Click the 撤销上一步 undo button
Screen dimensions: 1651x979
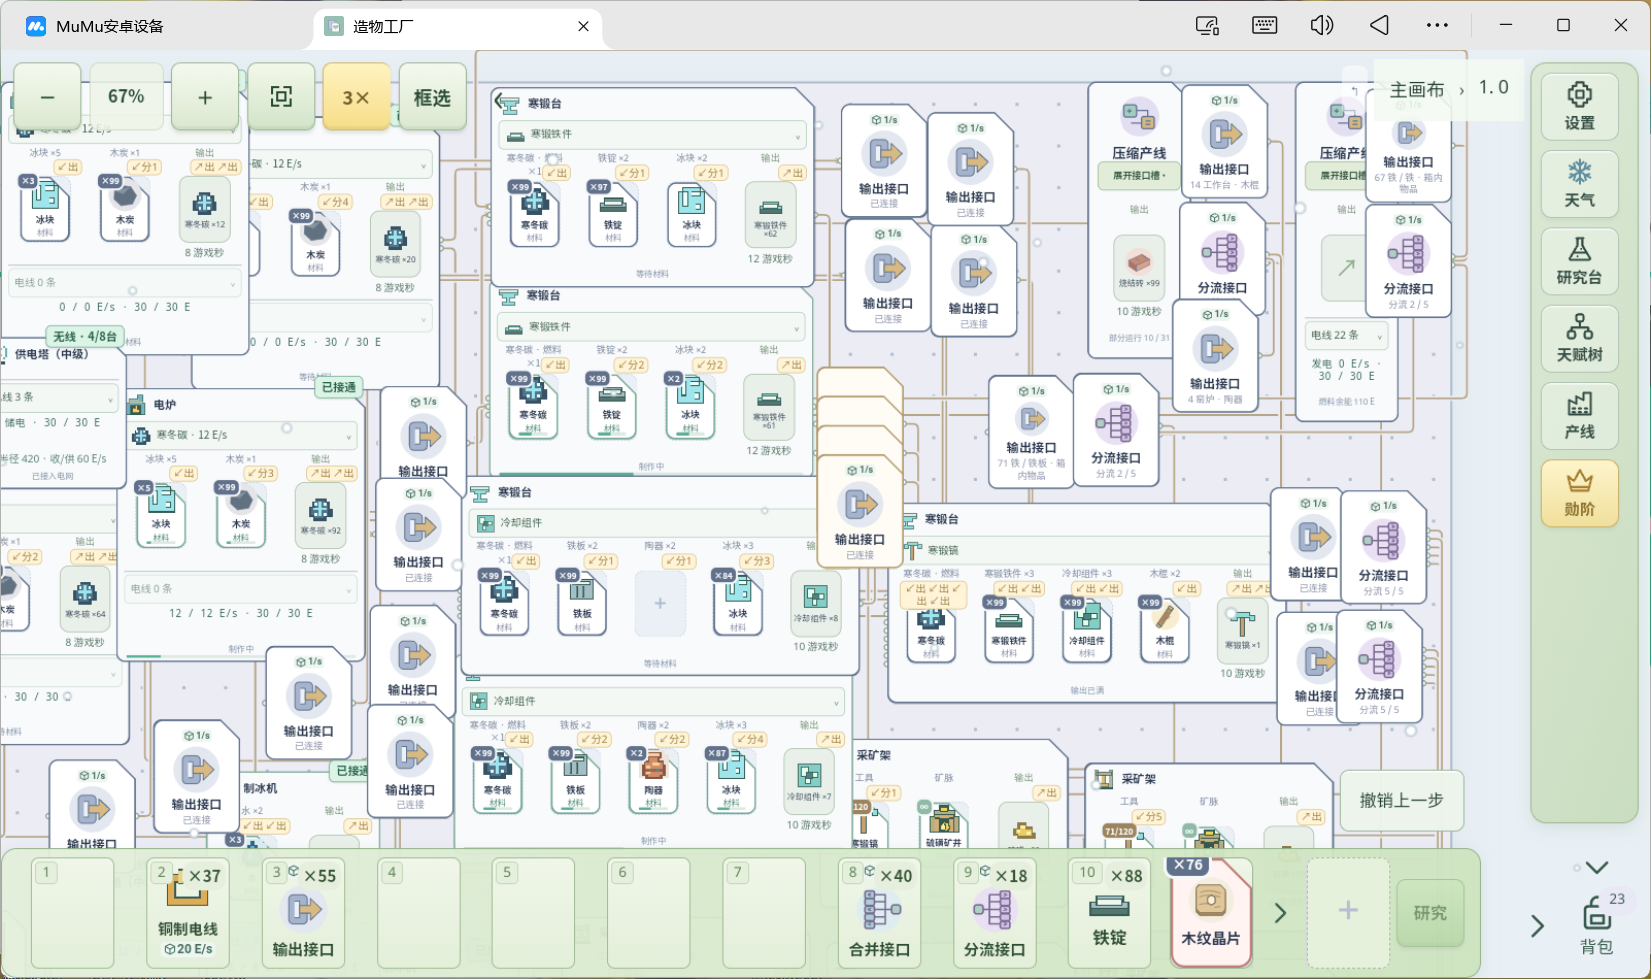(1401, 800)
